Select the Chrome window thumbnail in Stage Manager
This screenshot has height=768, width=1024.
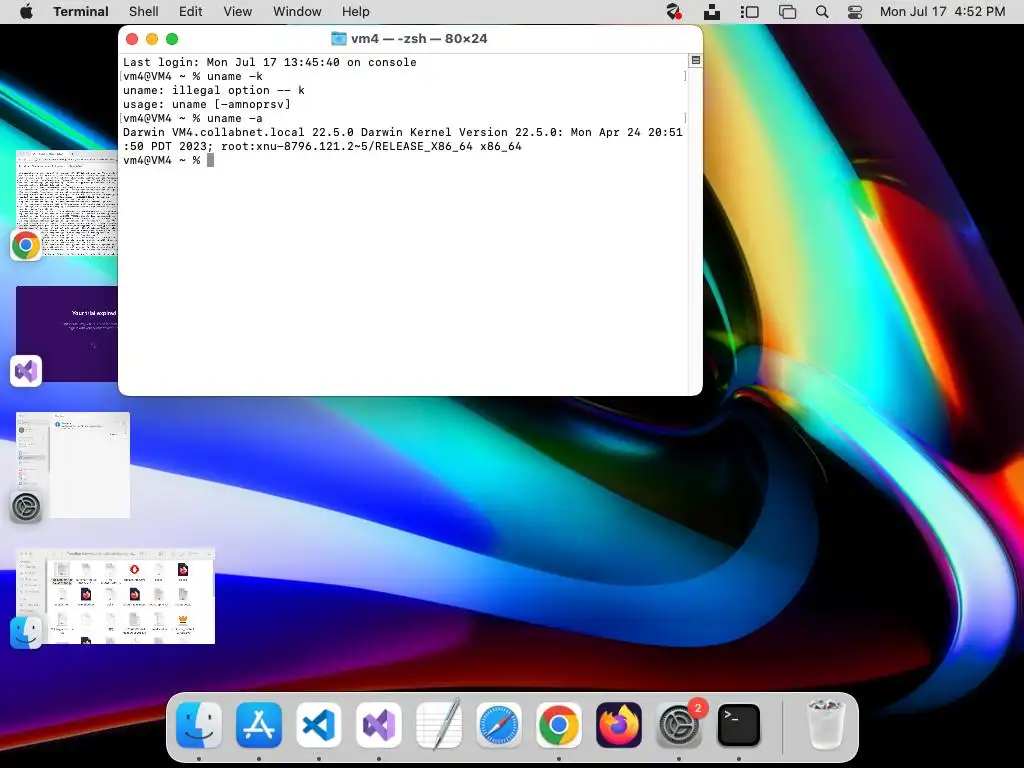point(67,202)
